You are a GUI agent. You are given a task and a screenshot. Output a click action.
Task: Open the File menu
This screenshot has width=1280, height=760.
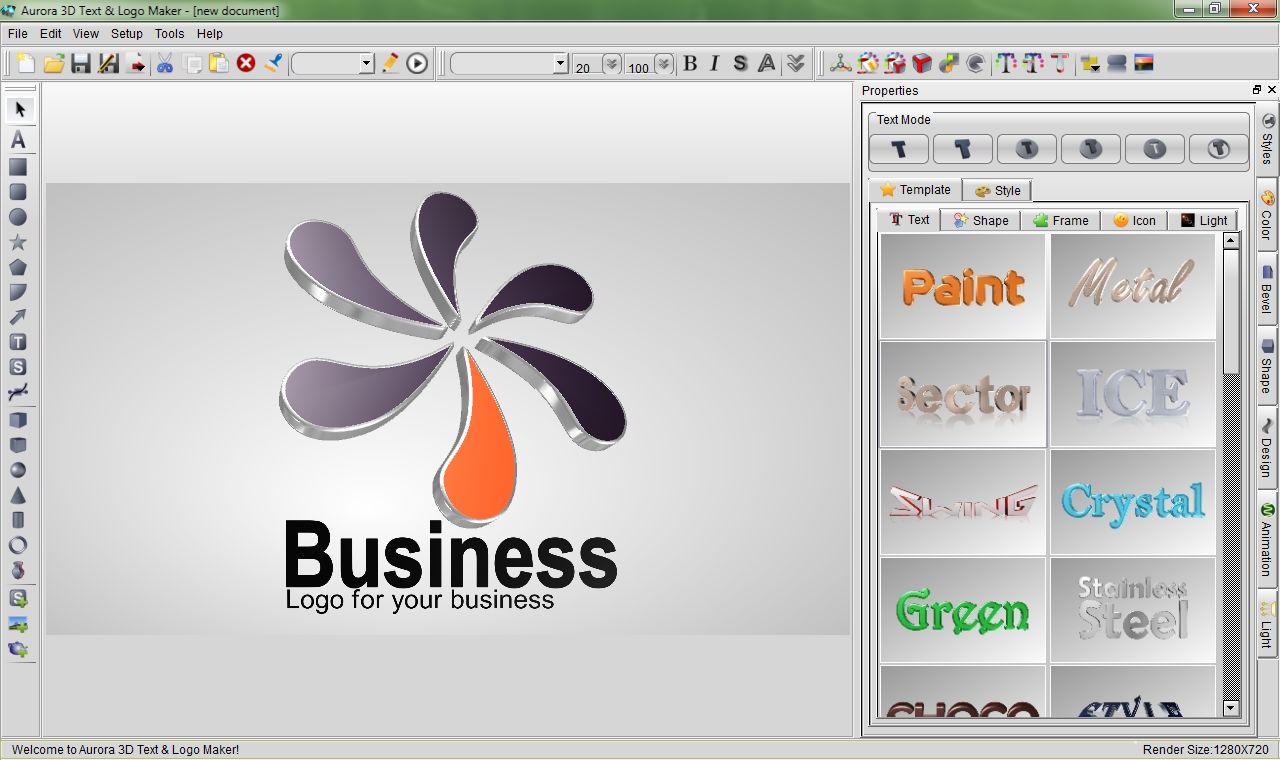click(18, 33)
